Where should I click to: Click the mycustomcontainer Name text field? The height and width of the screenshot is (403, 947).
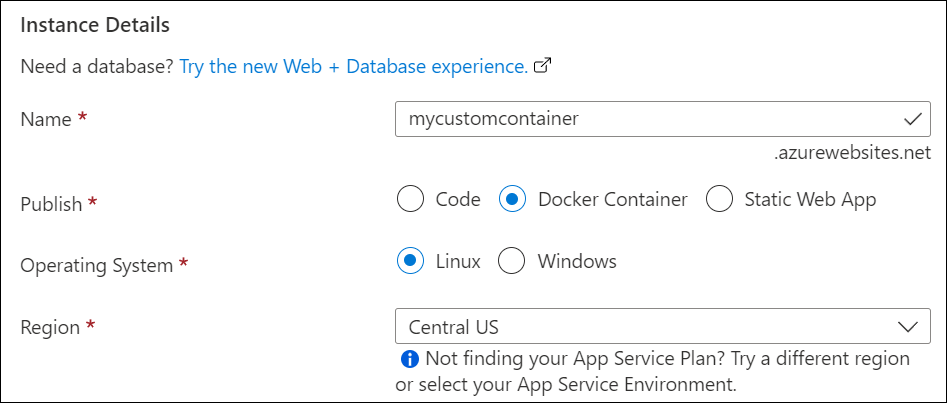tap(640, 119)
